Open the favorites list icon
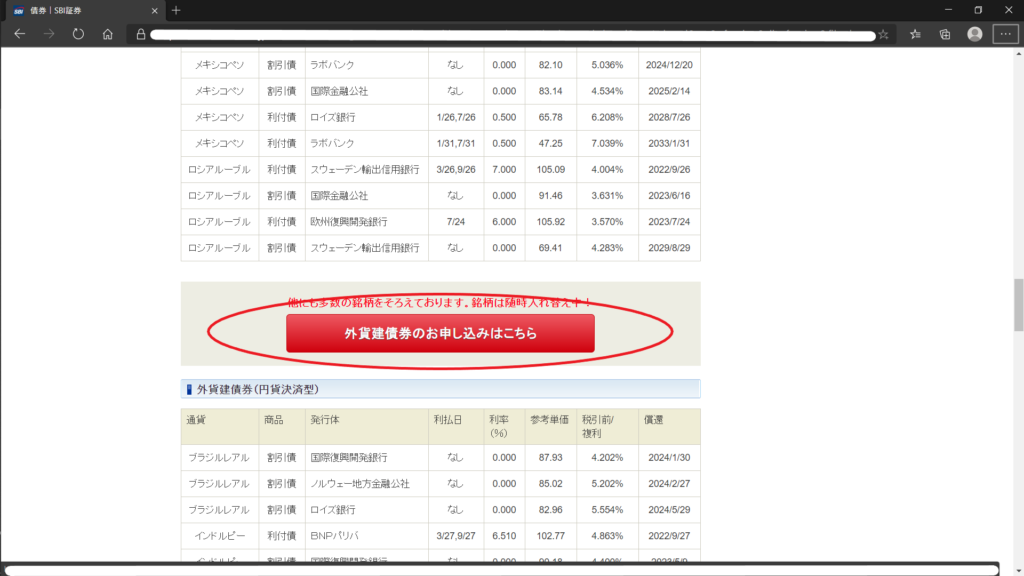Viewport: 1024px width, 576px height. click(916, 34)
